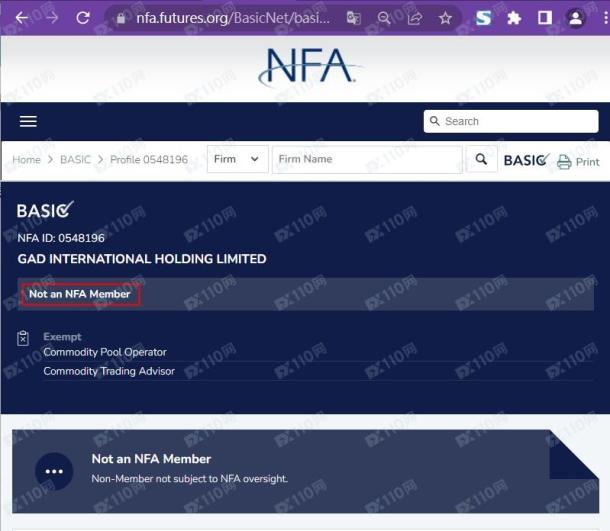Viewport: 610px width, 531px height.
Task: Open the translate page icon in address bar
Action: coord(353,18)
